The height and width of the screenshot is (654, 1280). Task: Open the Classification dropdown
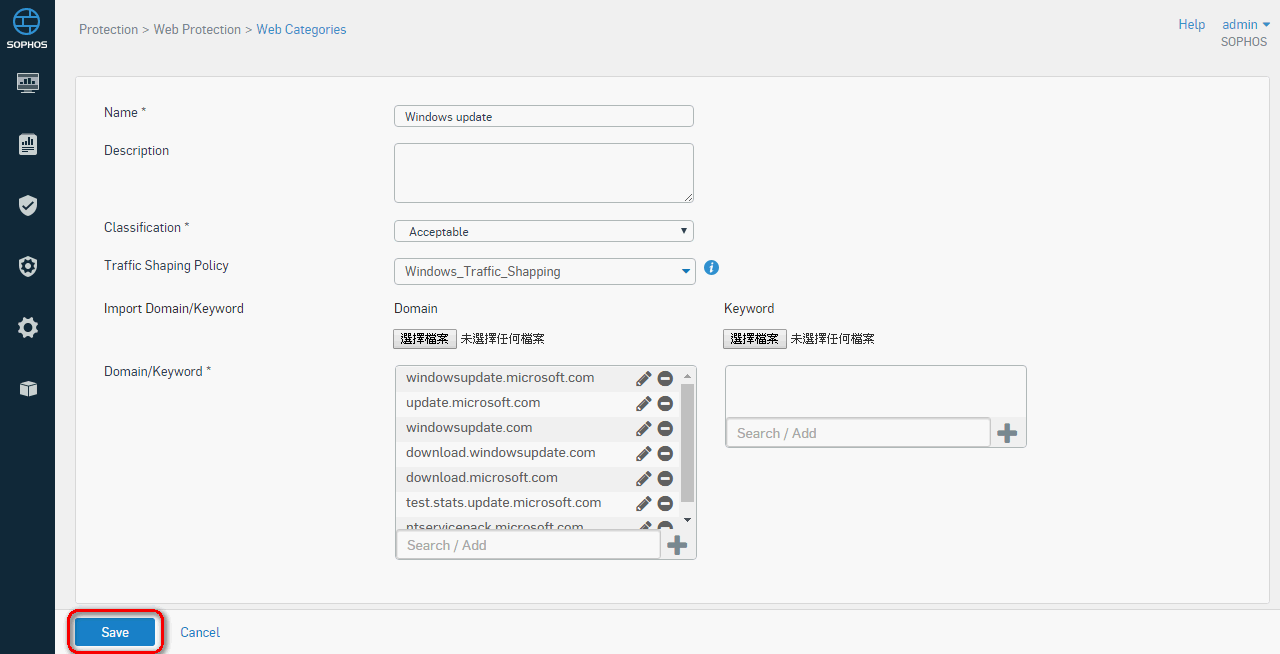(x=544, y=231)
